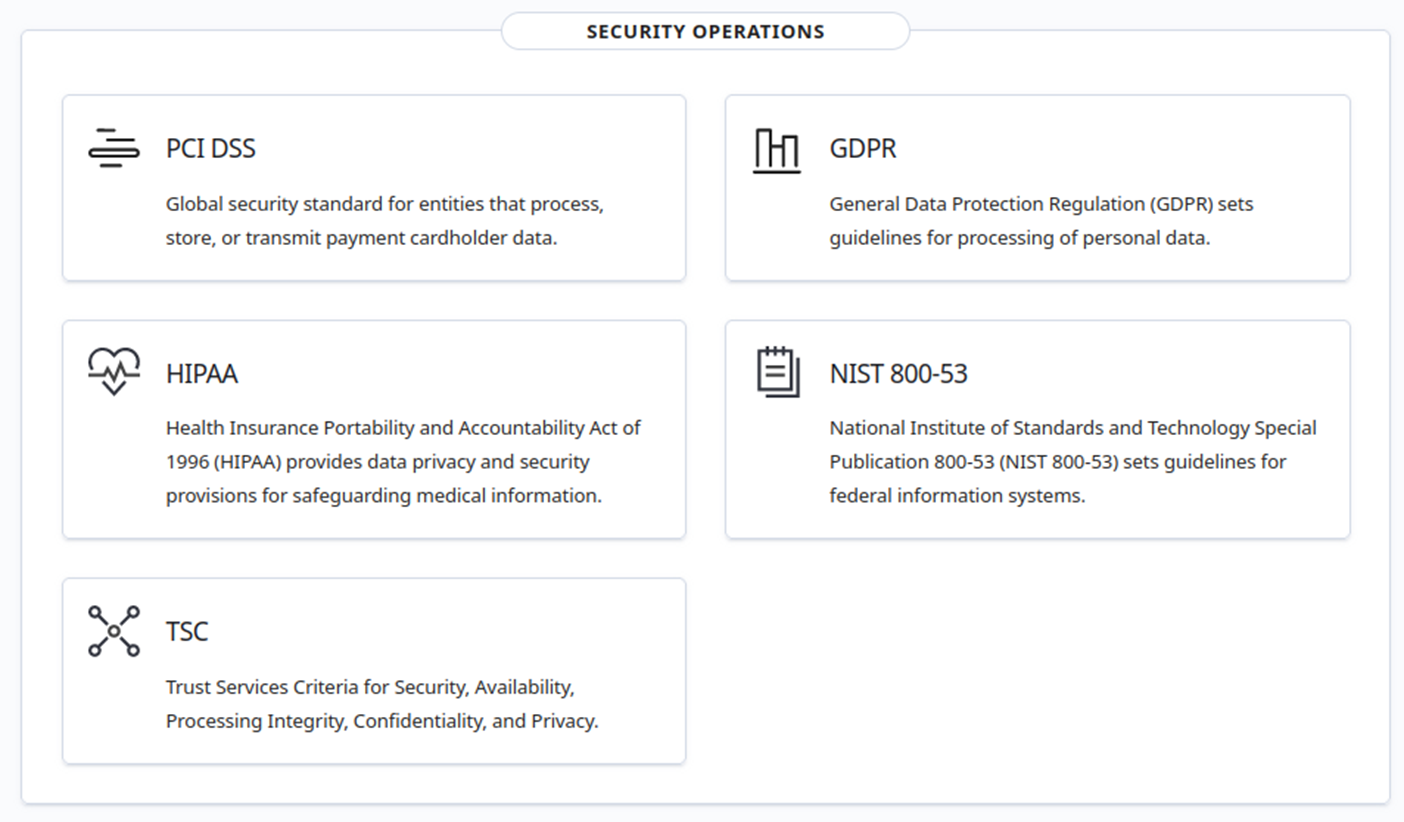
Task: Click the Trust Services Criteria description
Action: [x=382, y=704]
